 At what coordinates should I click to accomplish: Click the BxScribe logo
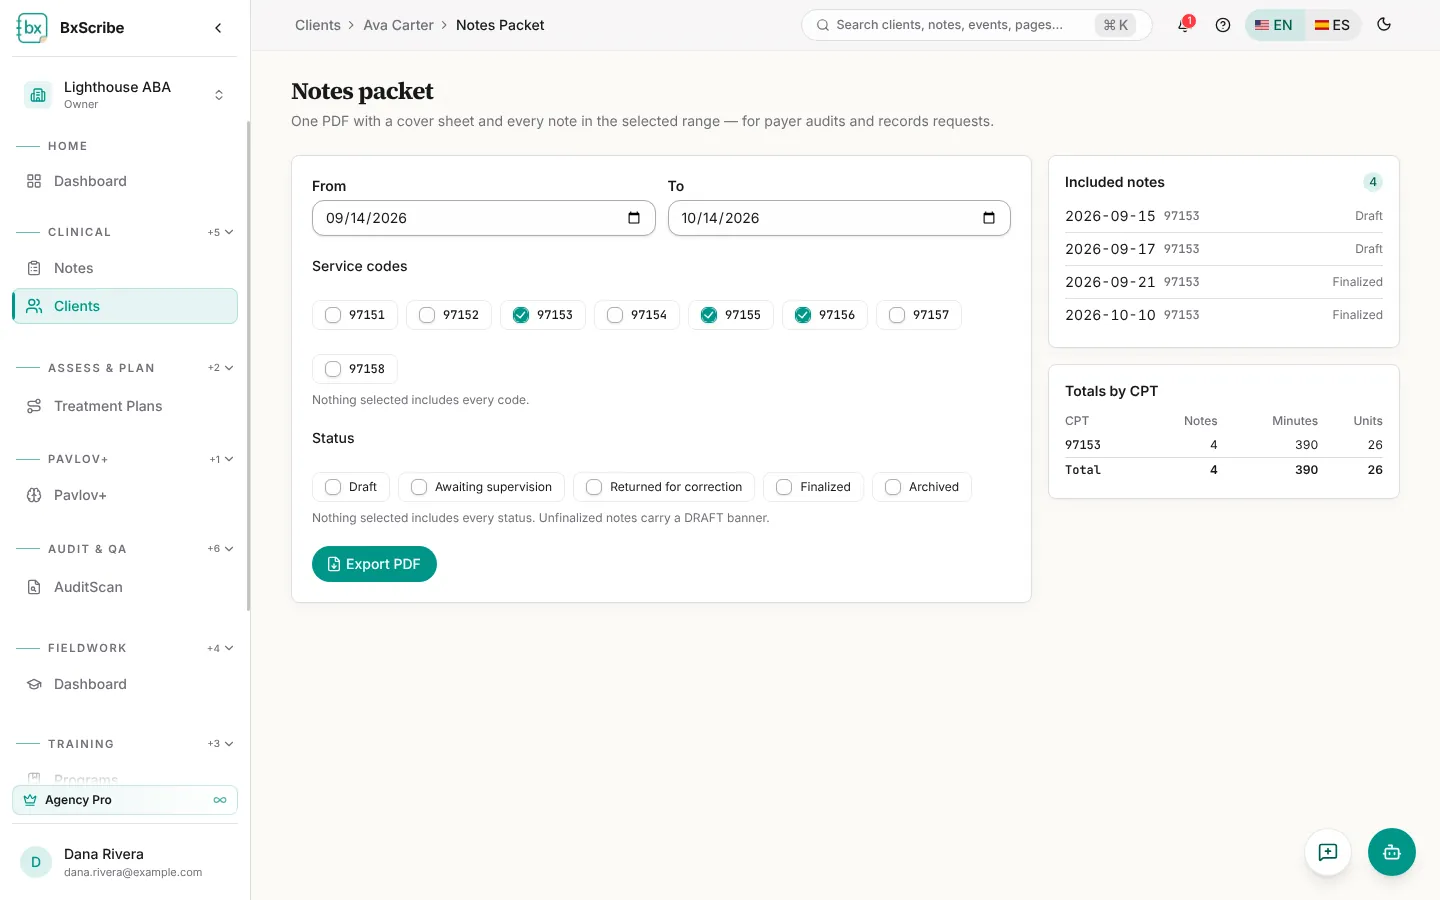(x=32, y=28)
